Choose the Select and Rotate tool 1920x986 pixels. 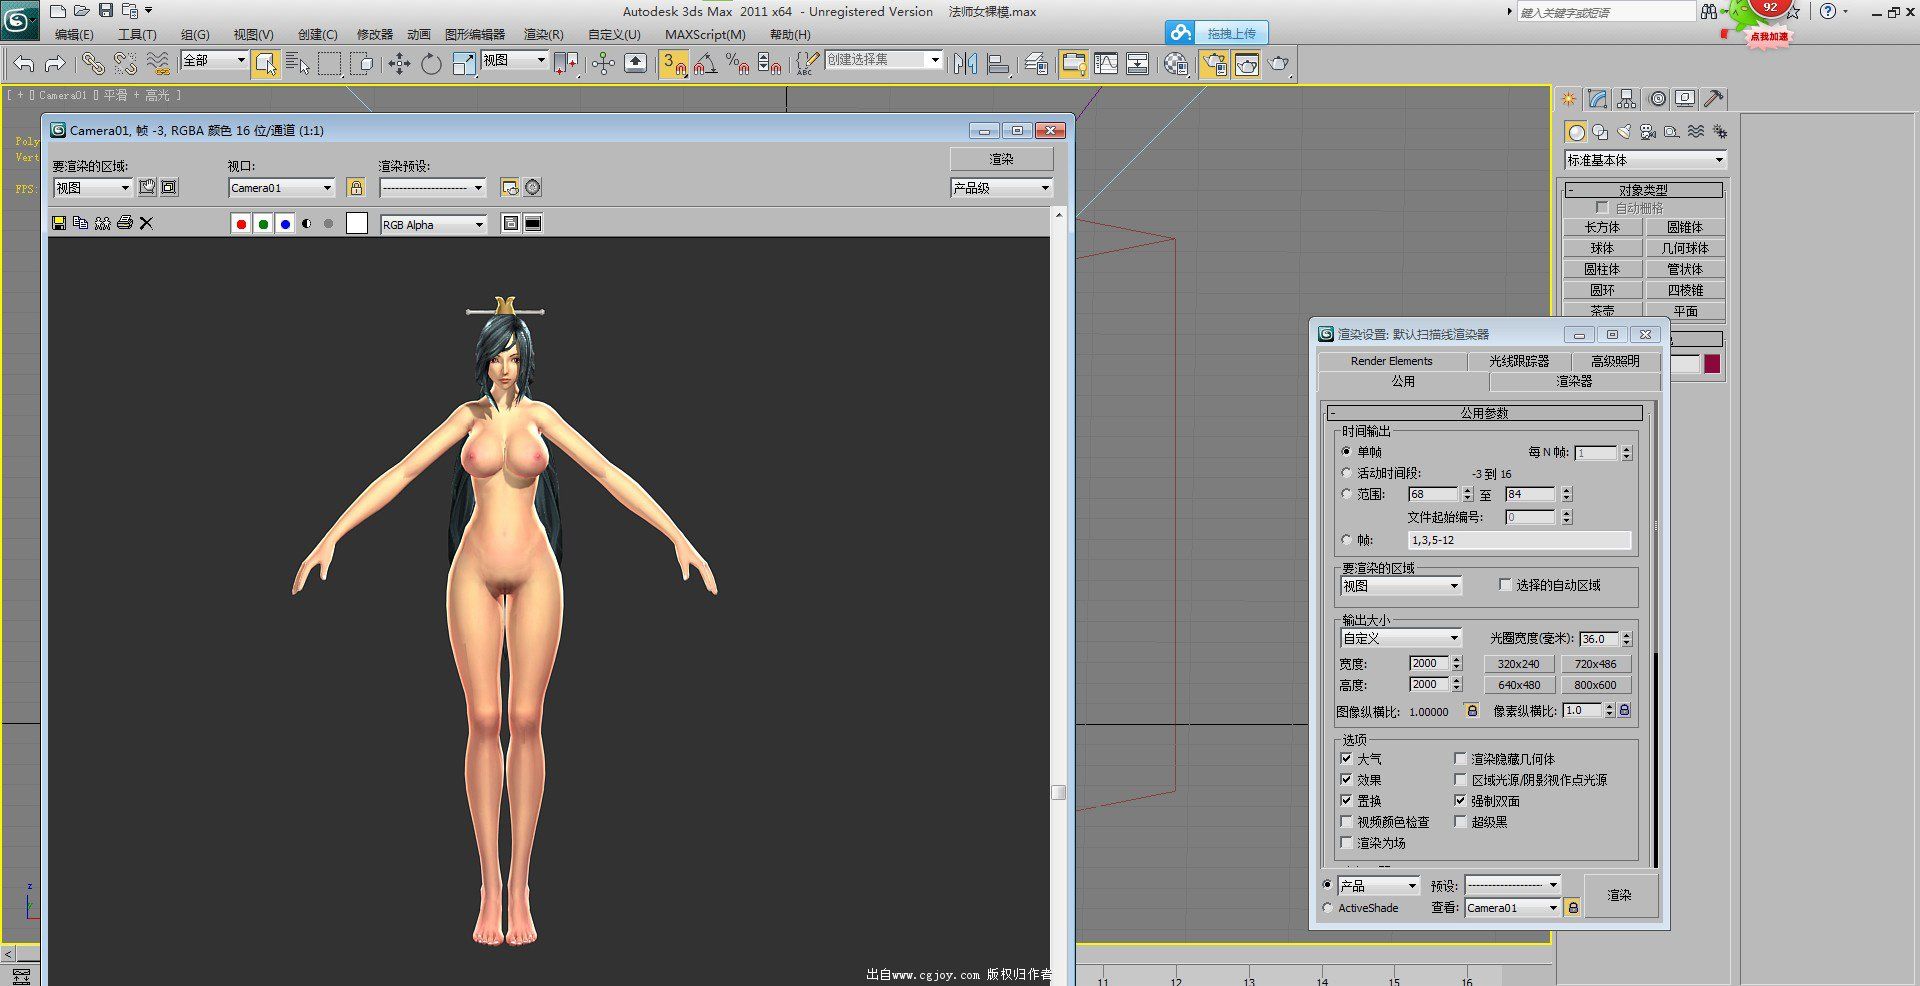coord(431,64)
